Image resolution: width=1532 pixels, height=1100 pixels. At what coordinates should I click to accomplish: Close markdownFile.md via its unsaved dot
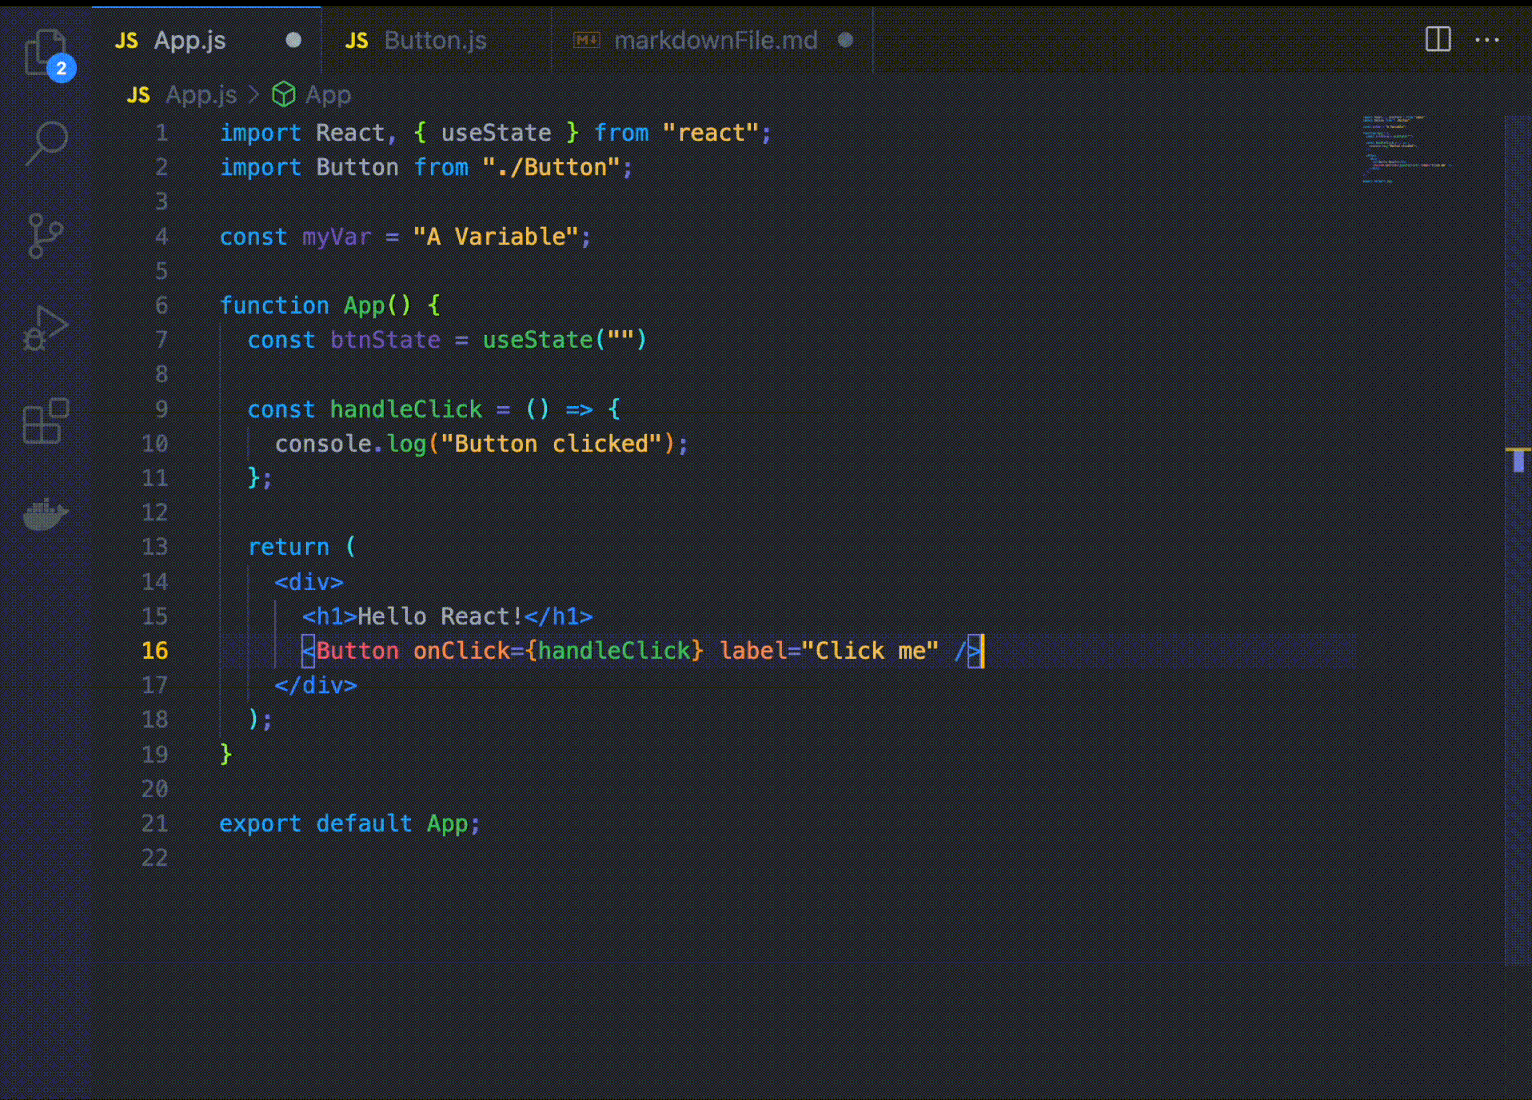pyautogui.click(x=845, y=40)
